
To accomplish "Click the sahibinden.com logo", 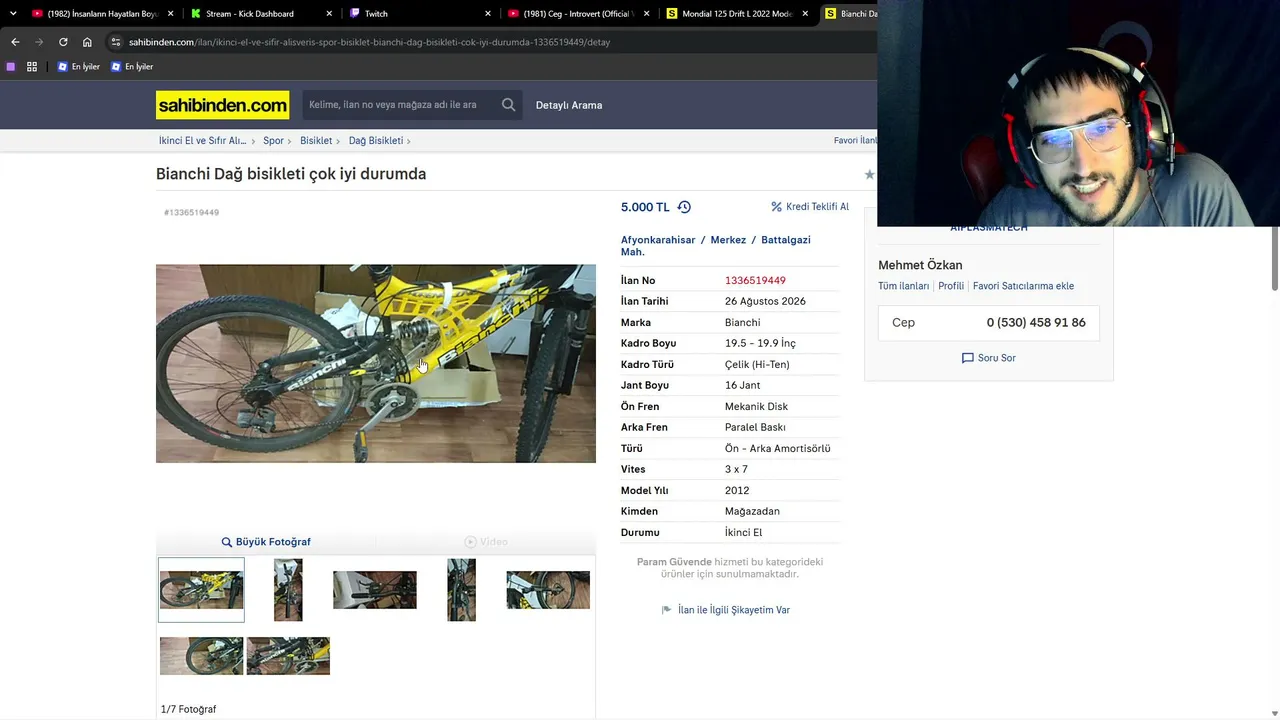I will coord(222,105).
